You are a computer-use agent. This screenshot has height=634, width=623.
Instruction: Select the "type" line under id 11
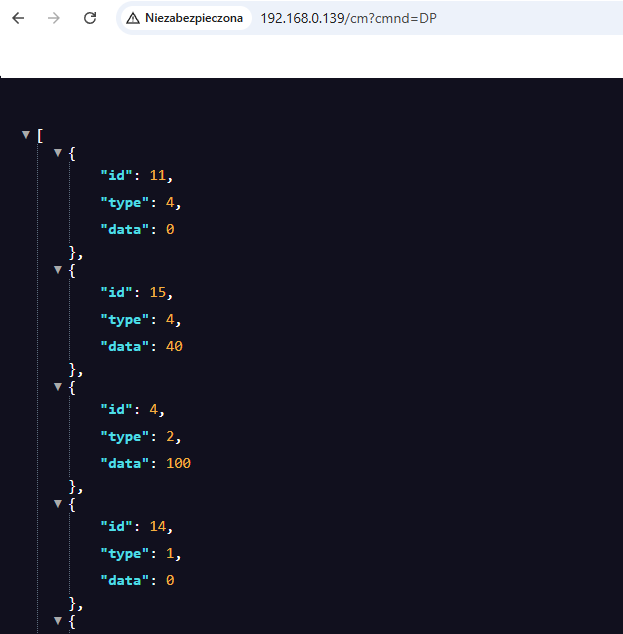pos(141,203)
